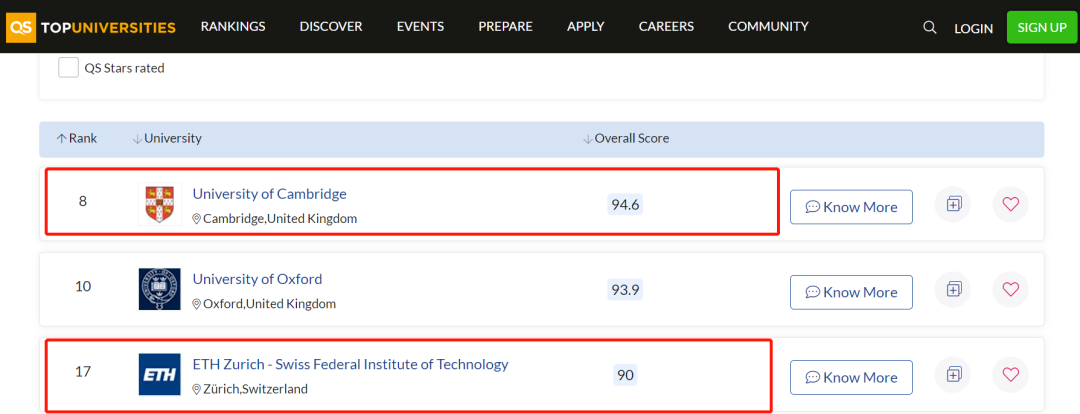Click the green SIGN UP button
This screenshot has width=1080, height=414.
(x=1041, y=28)
